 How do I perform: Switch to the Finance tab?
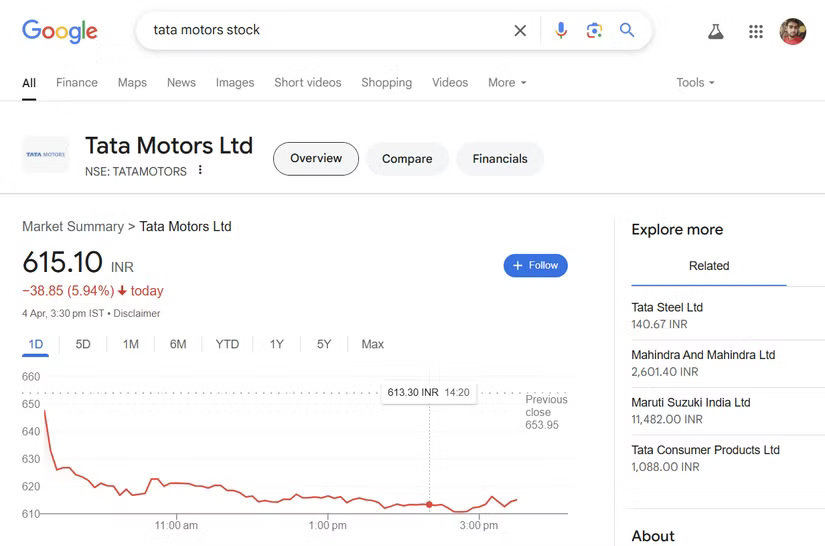(77, 83)
